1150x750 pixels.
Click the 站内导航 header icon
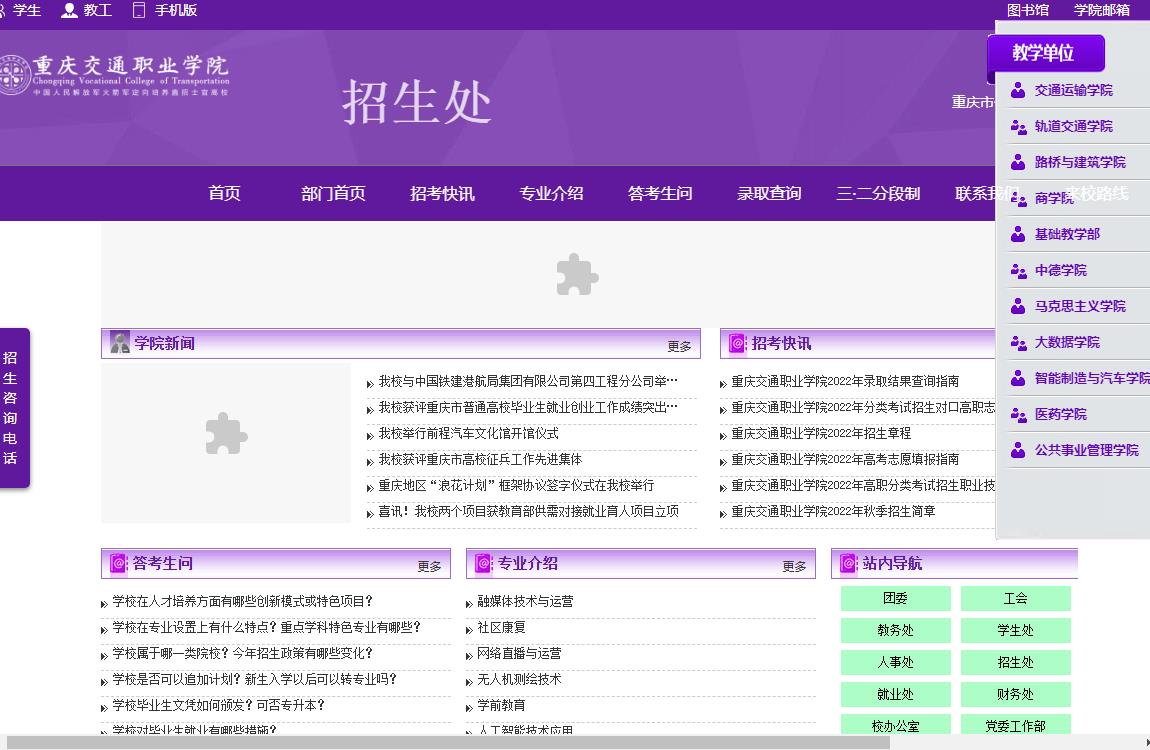(849, 563)
